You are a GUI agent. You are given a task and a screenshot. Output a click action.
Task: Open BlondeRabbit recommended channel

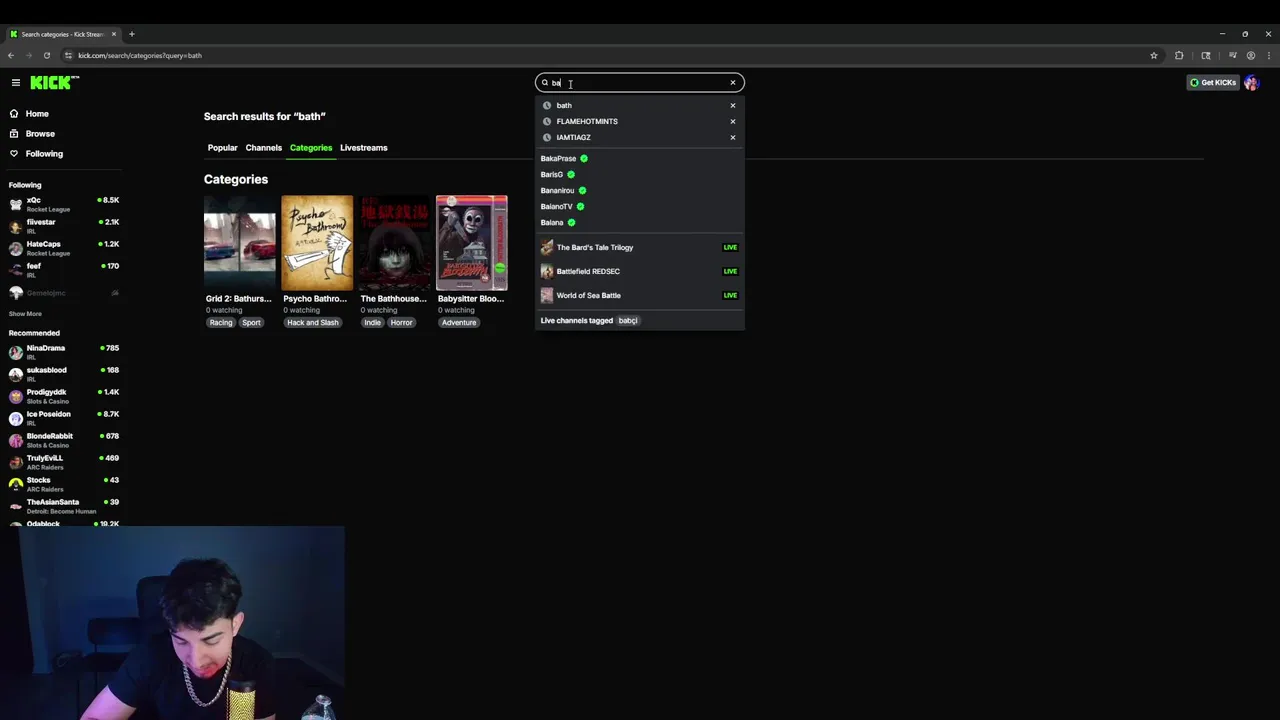(64, 440)
